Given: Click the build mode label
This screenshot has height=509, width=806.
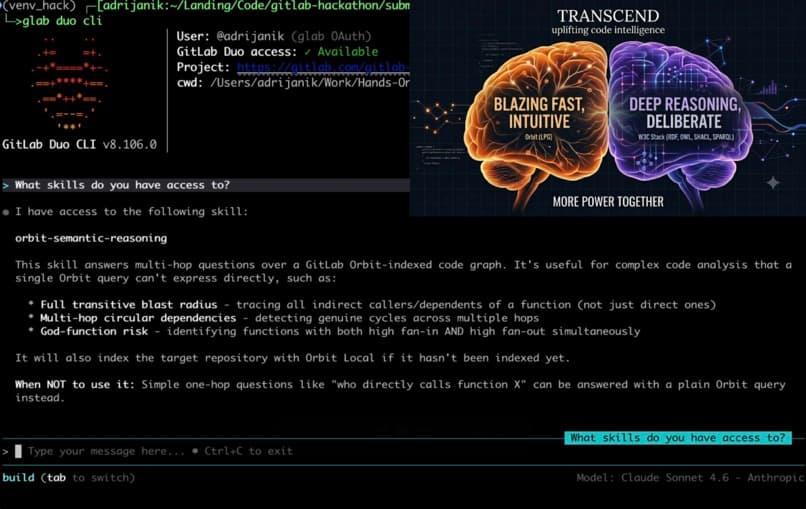Looking at the screenshot, I should click(x=18, y=478).
